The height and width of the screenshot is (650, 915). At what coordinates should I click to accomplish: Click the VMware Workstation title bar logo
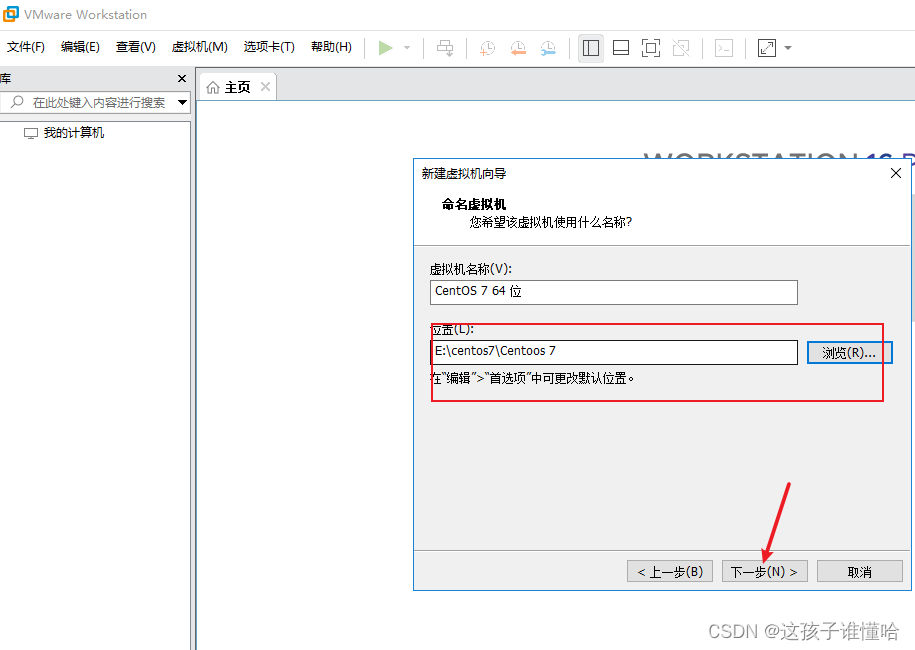[11, 14]
